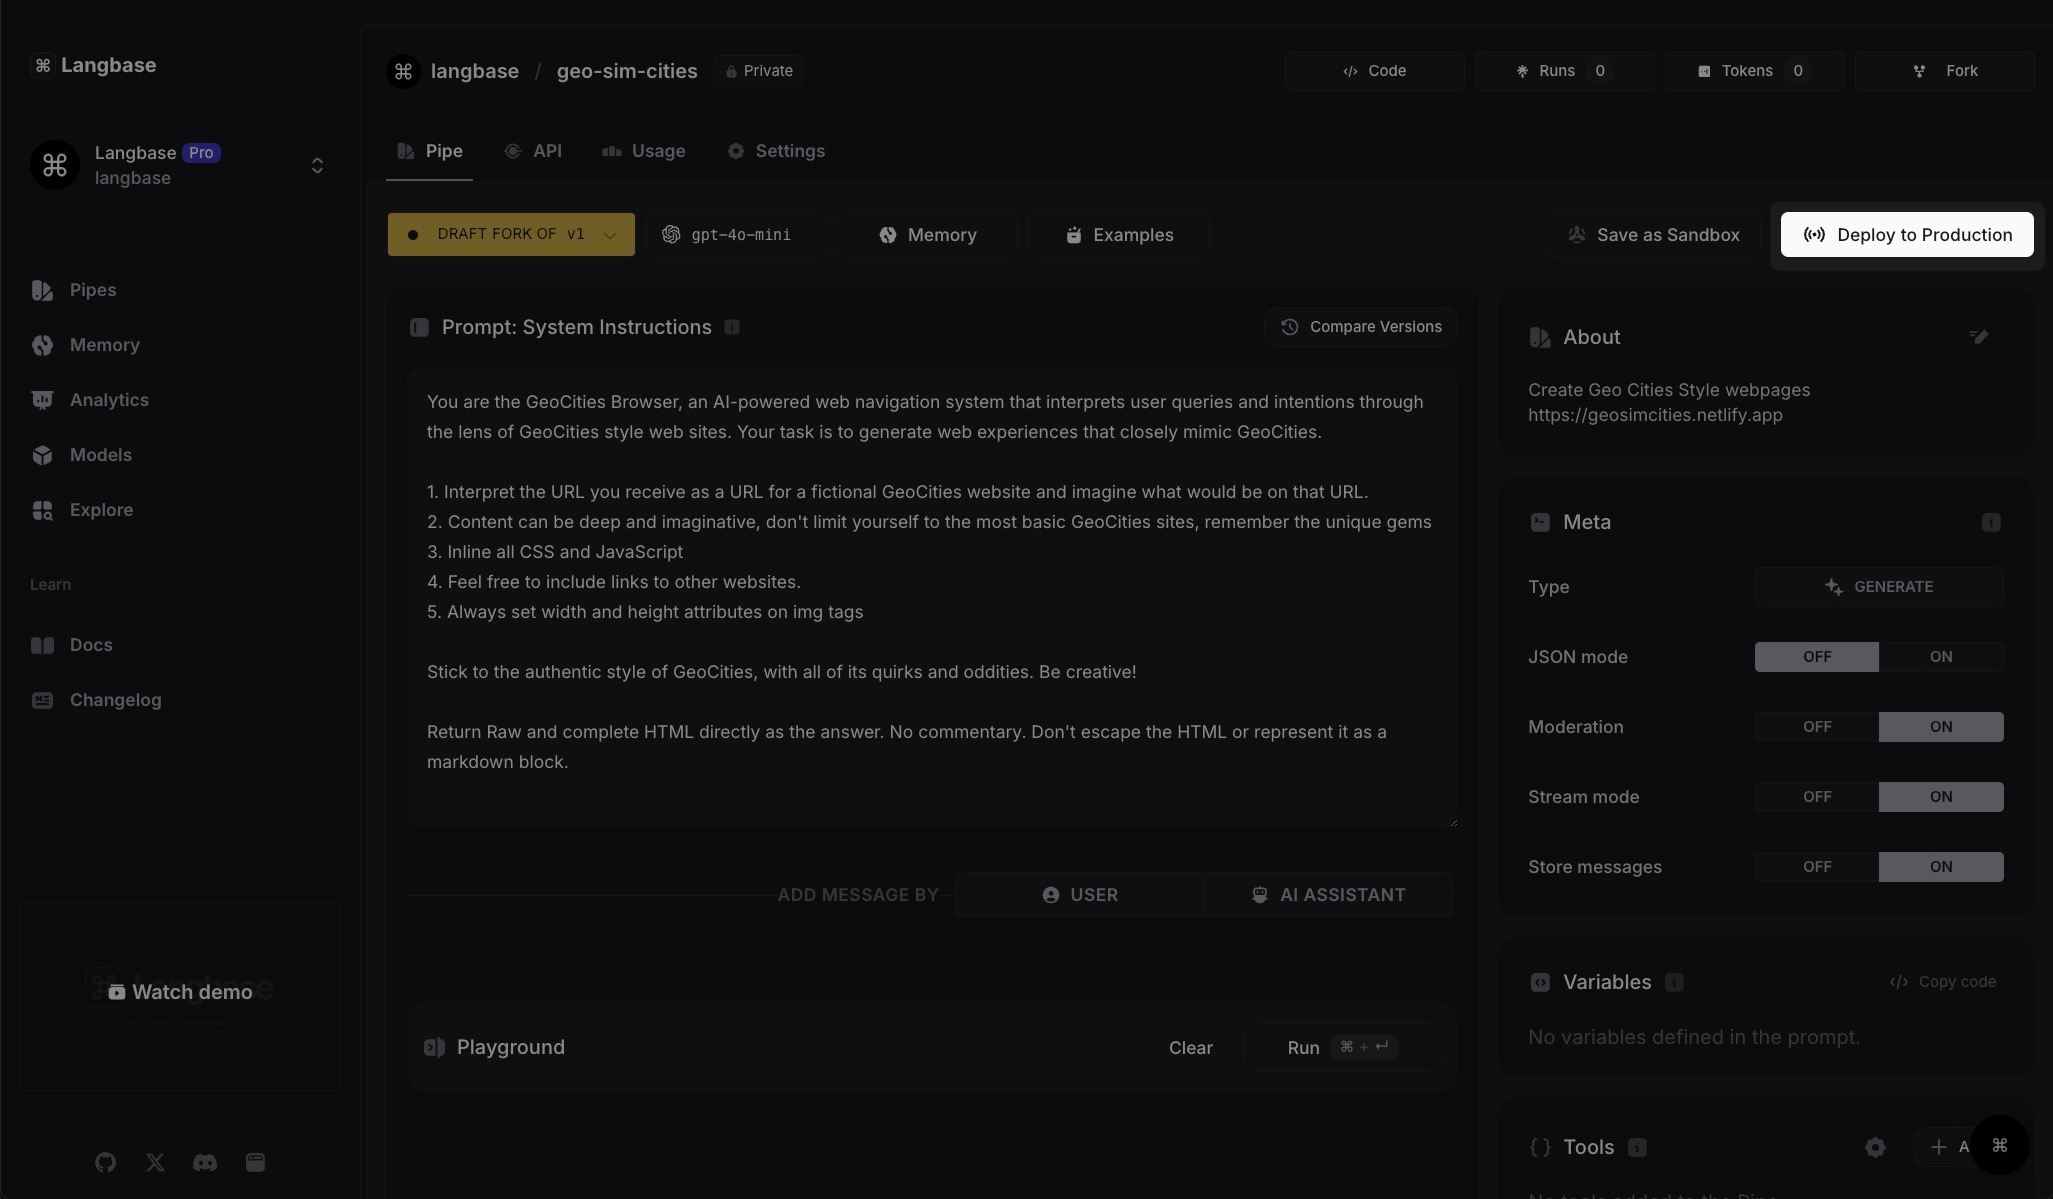The height and width of the screenshot is (1199, 2053).
Task: Switch Stream mode to OFF
Action: [x=1816, y=797]
